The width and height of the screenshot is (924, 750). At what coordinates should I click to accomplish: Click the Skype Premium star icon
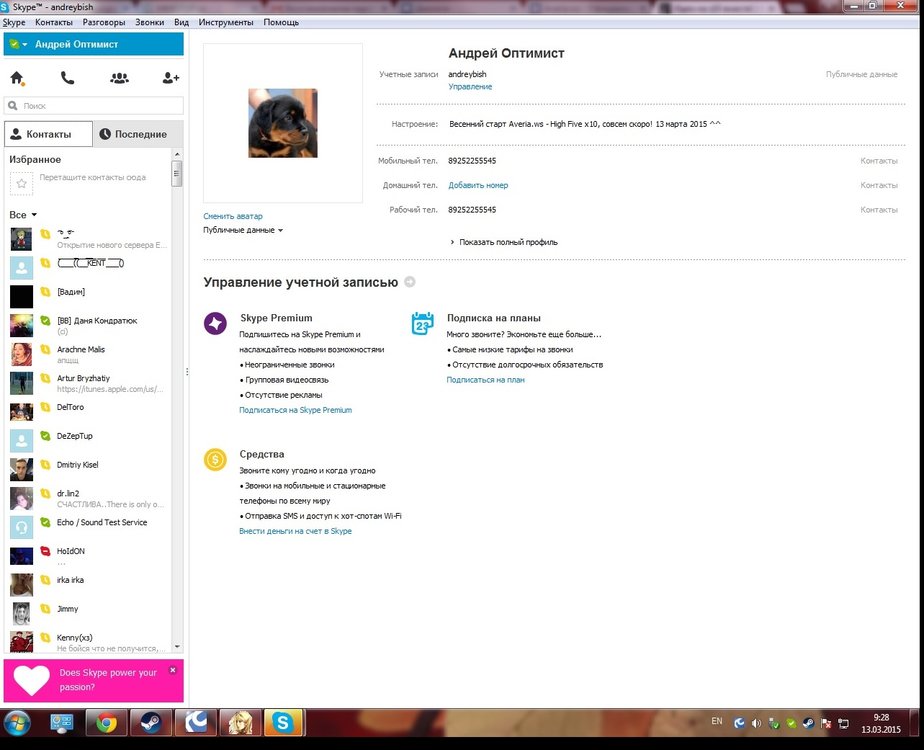[x=215, y=323]
